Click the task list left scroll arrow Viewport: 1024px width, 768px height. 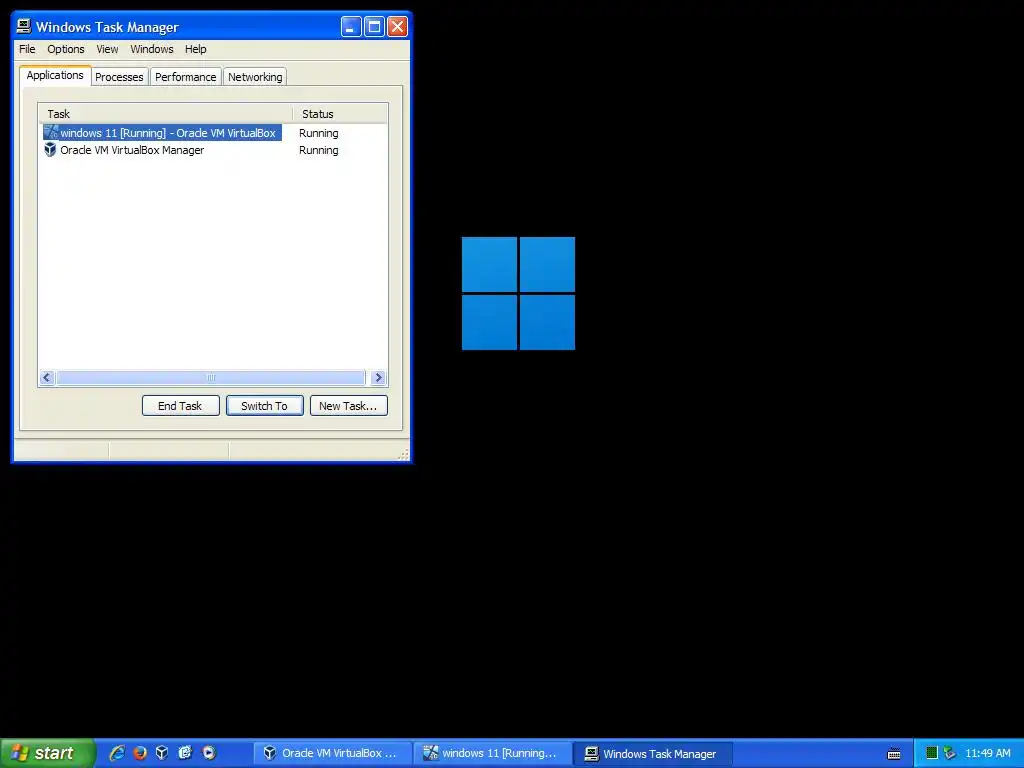[x=47, y=377]
